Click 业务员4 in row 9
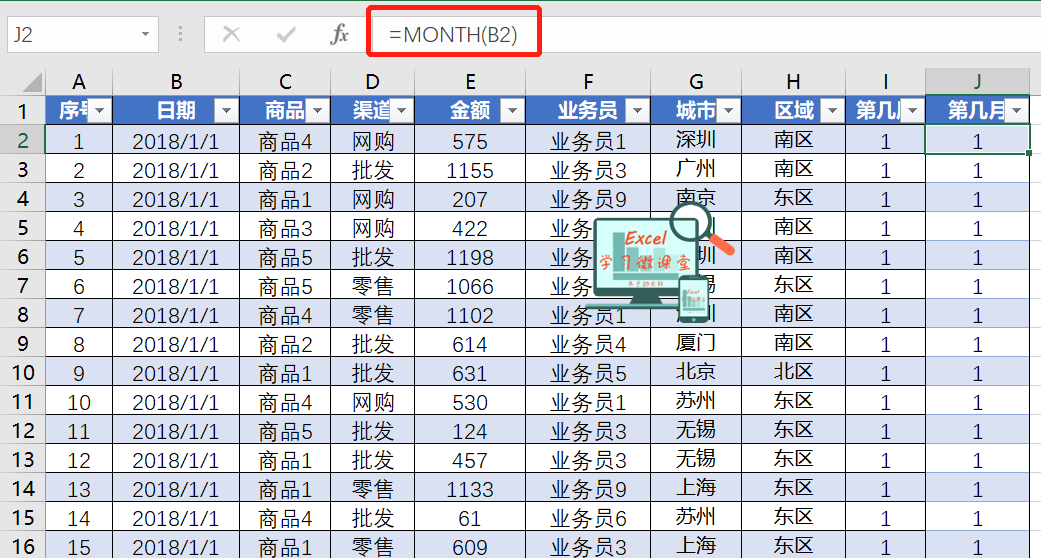 (588, 343)
